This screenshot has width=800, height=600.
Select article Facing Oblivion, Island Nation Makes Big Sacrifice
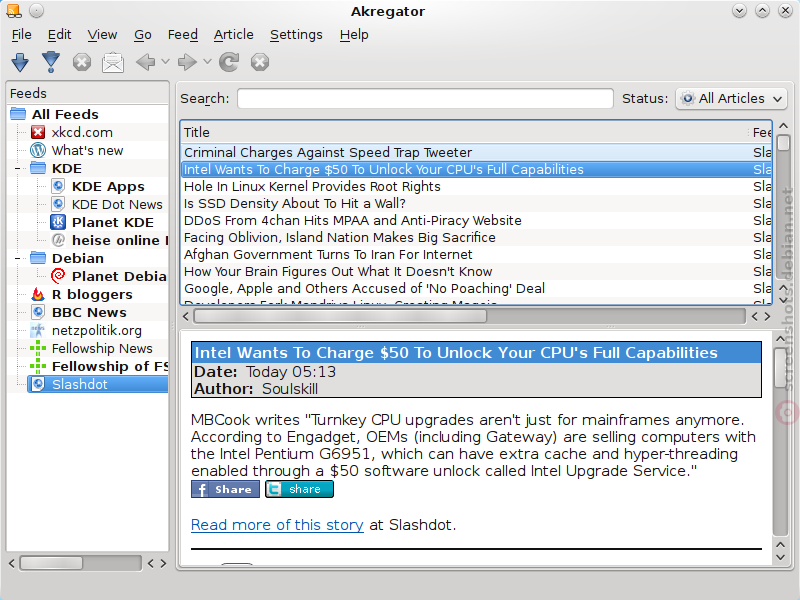[x=477, y=238]
